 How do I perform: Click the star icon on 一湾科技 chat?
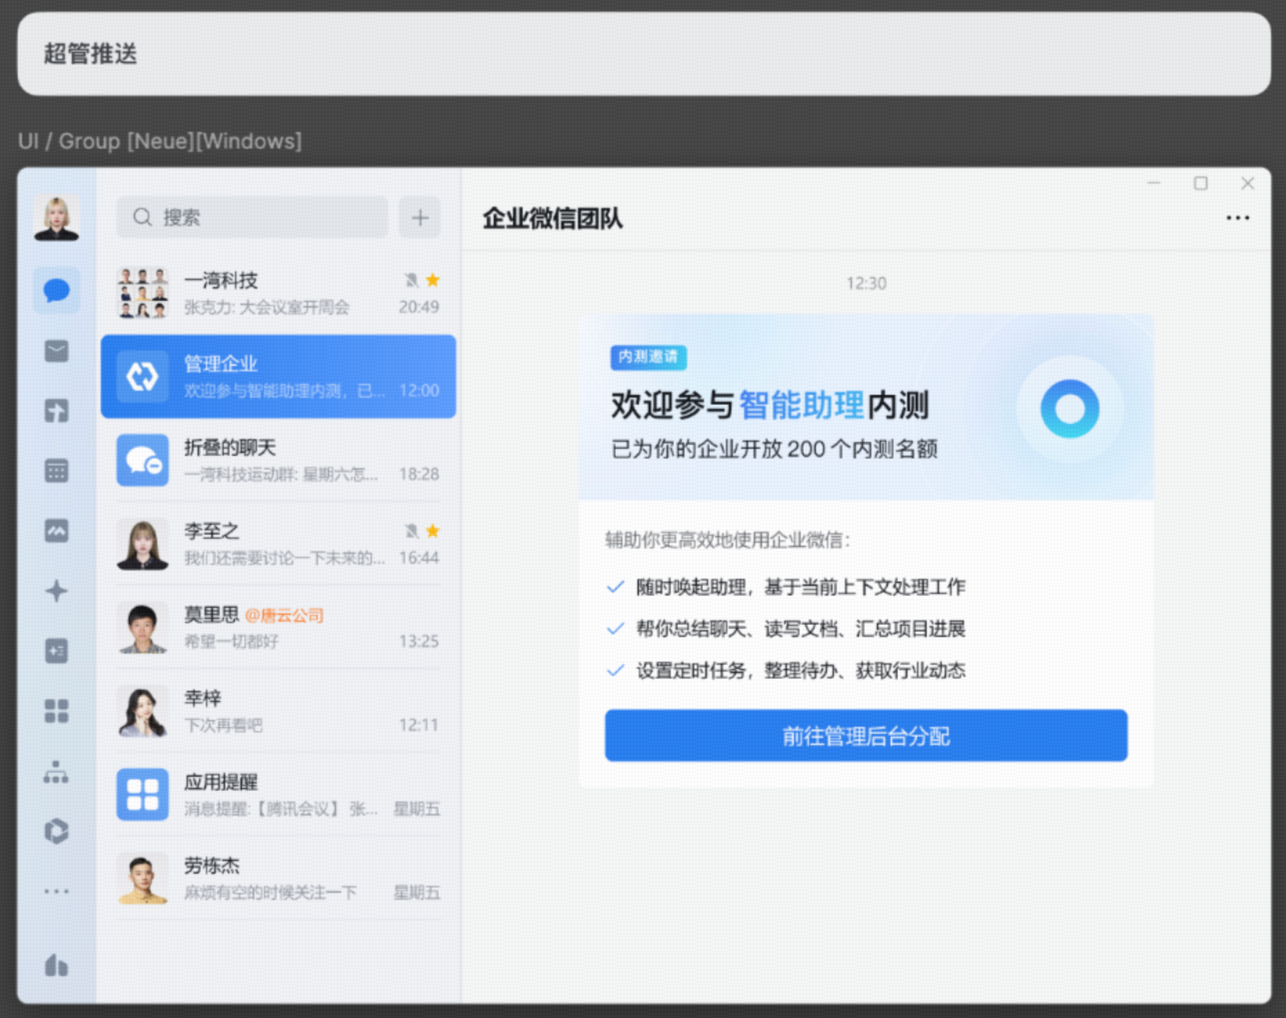click(x=432, y=280)
